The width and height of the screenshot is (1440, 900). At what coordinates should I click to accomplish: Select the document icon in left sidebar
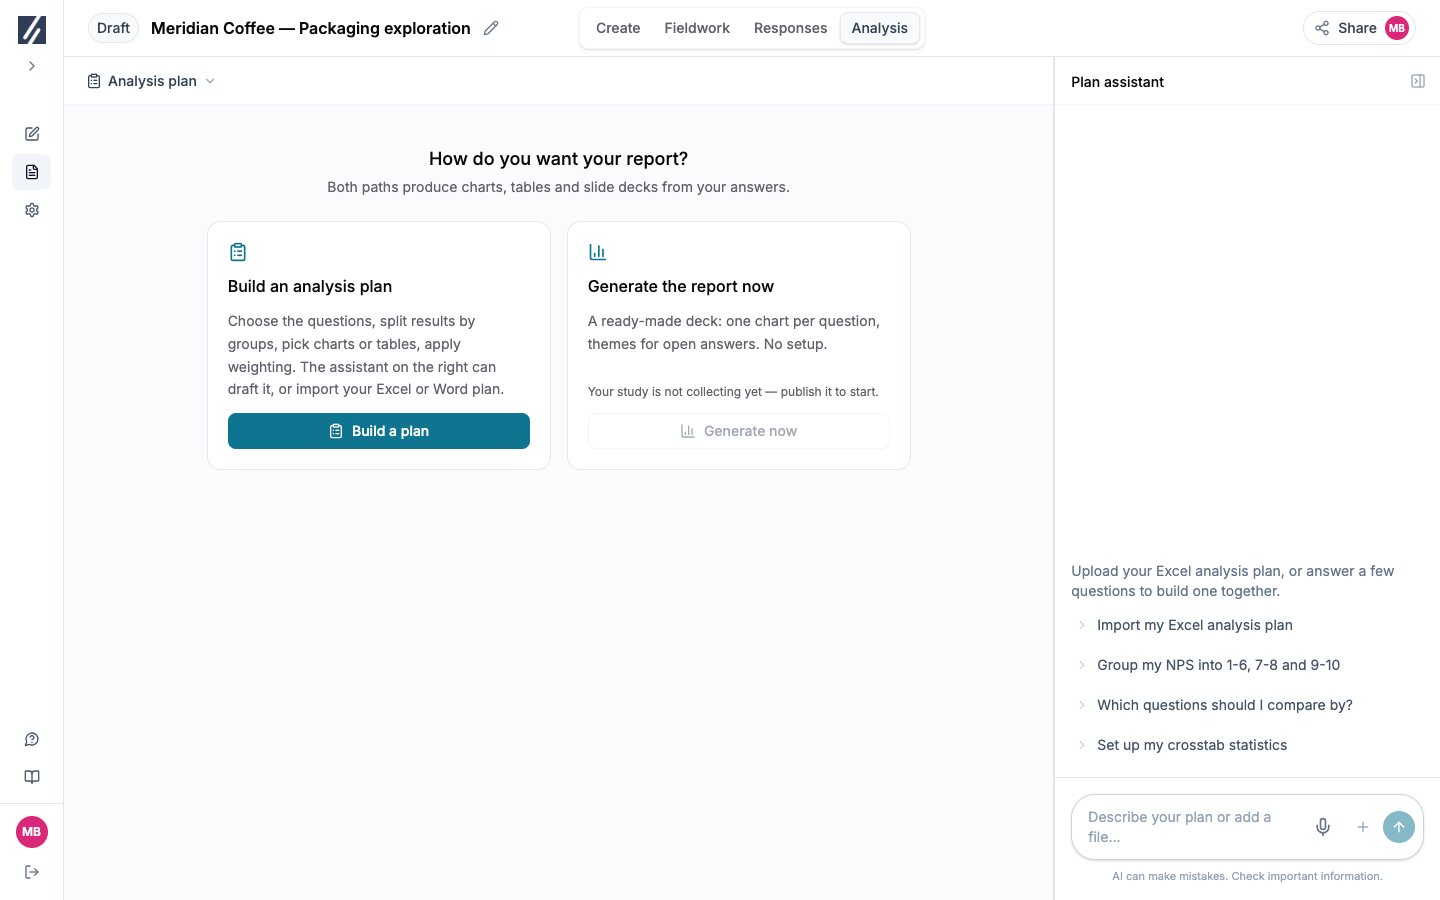32,172
